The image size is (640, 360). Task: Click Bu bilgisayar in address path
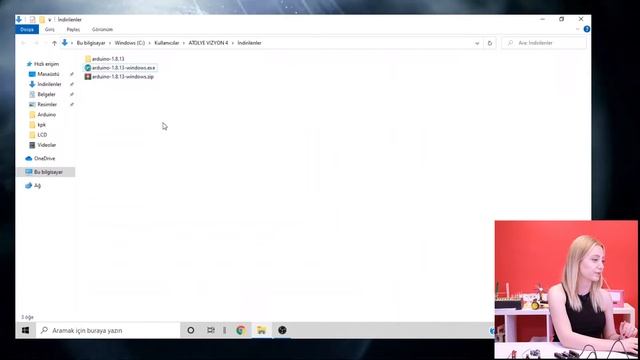(91, 43)
